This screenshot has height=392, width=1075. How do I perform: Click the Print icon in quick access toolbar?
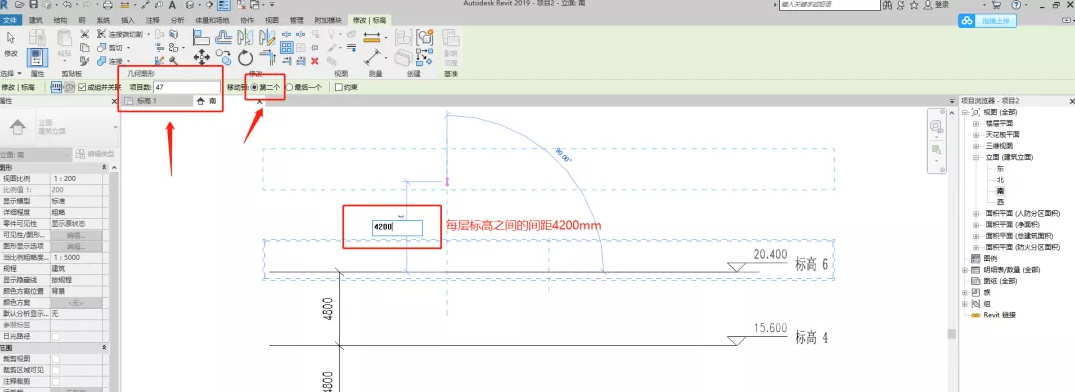(x=108, y=5)
